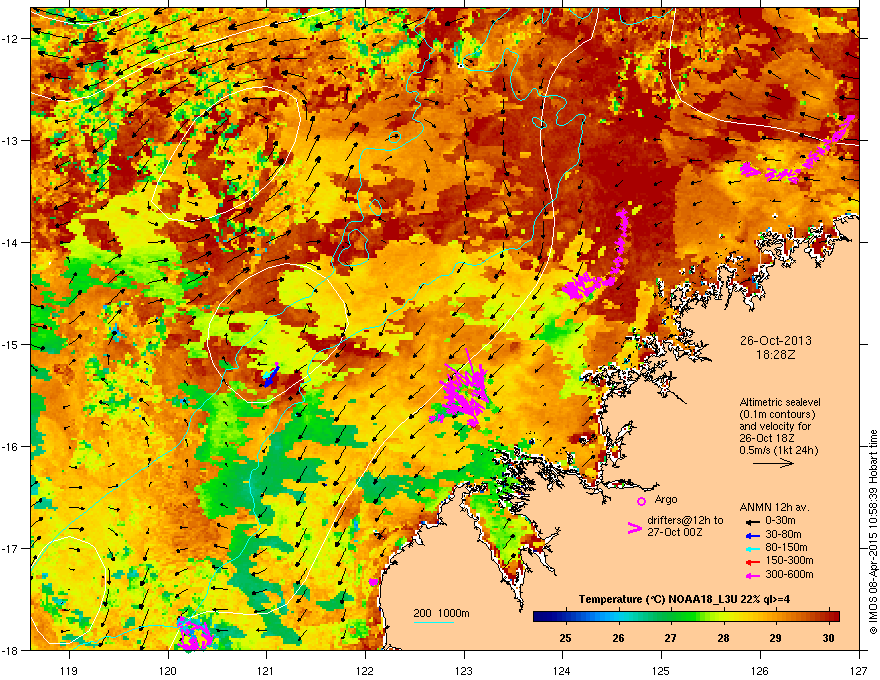Screen dimensions: 880x680
Task: Click the '27-Oct 00Z' legend label
Action: [x=675, y=532]
